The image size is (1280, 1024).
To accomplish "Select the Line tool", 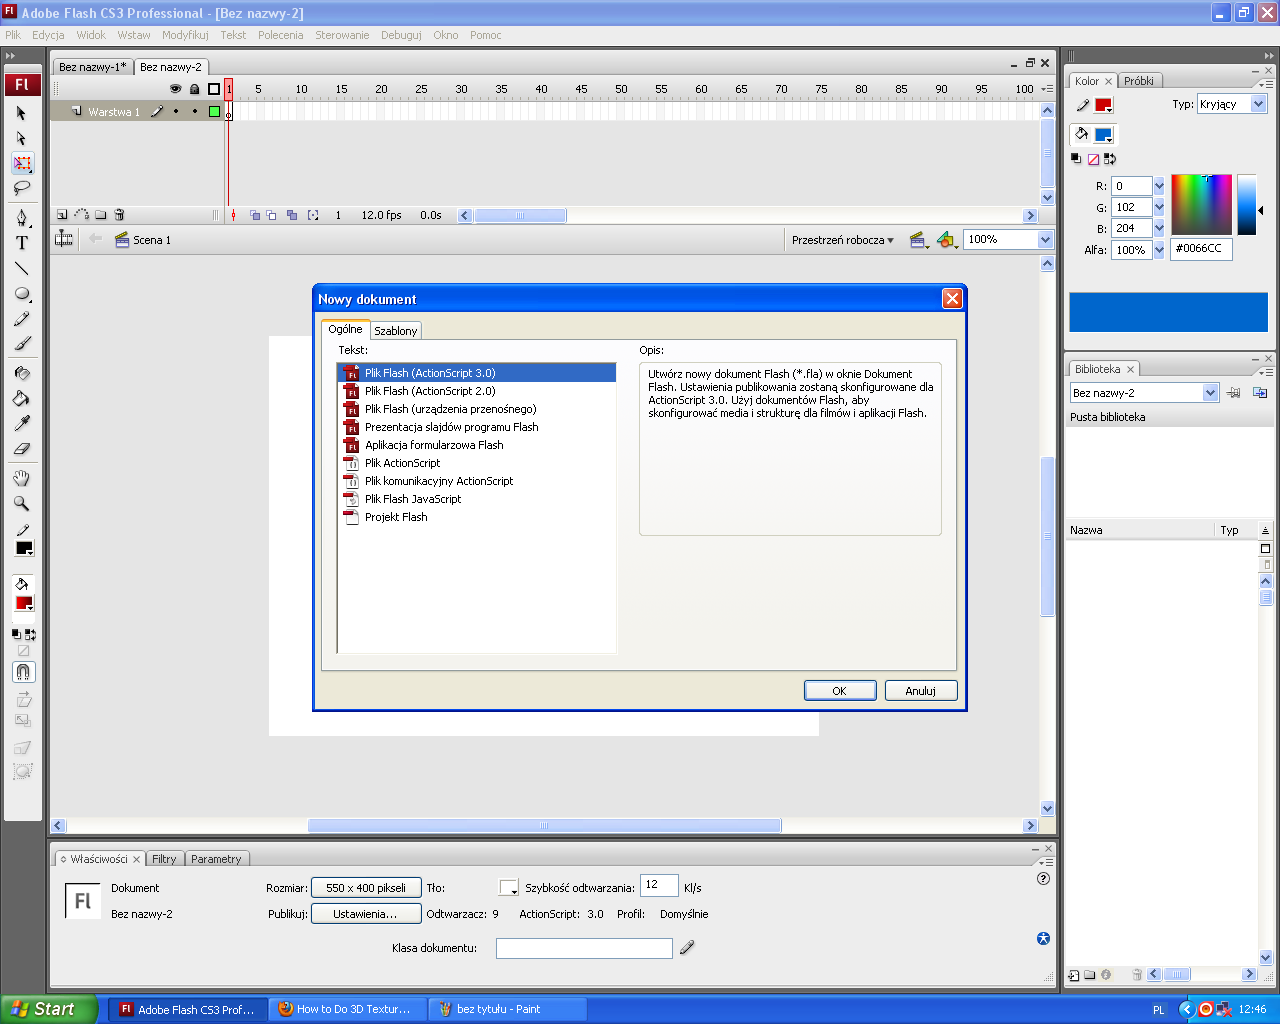I will click(22, 268).
